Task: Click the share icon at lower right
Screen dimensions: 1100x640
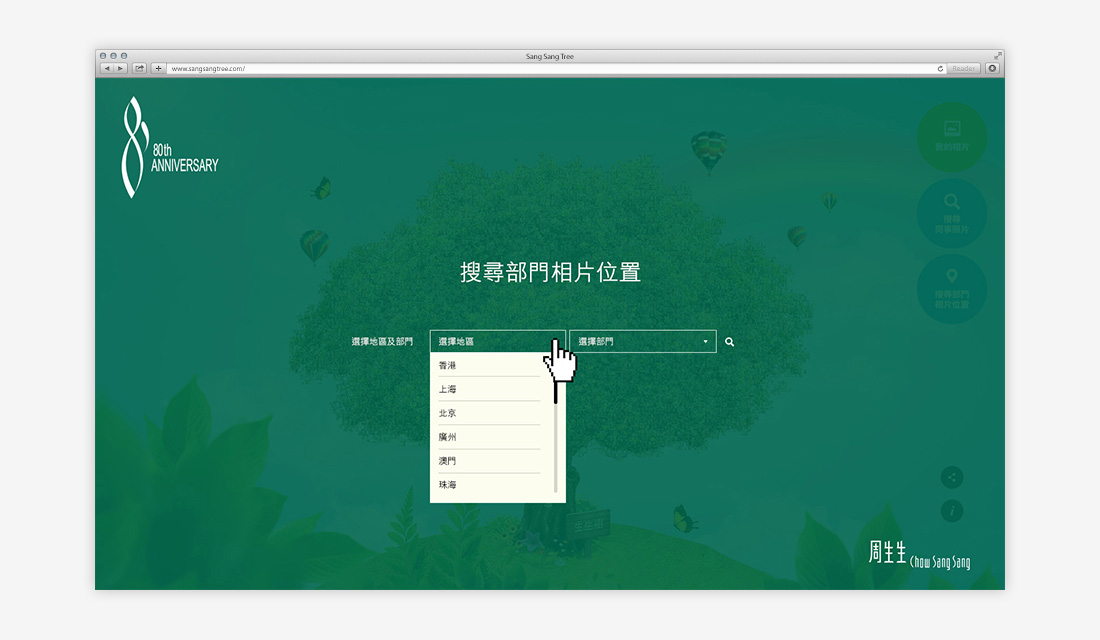Action: [952, 478]
